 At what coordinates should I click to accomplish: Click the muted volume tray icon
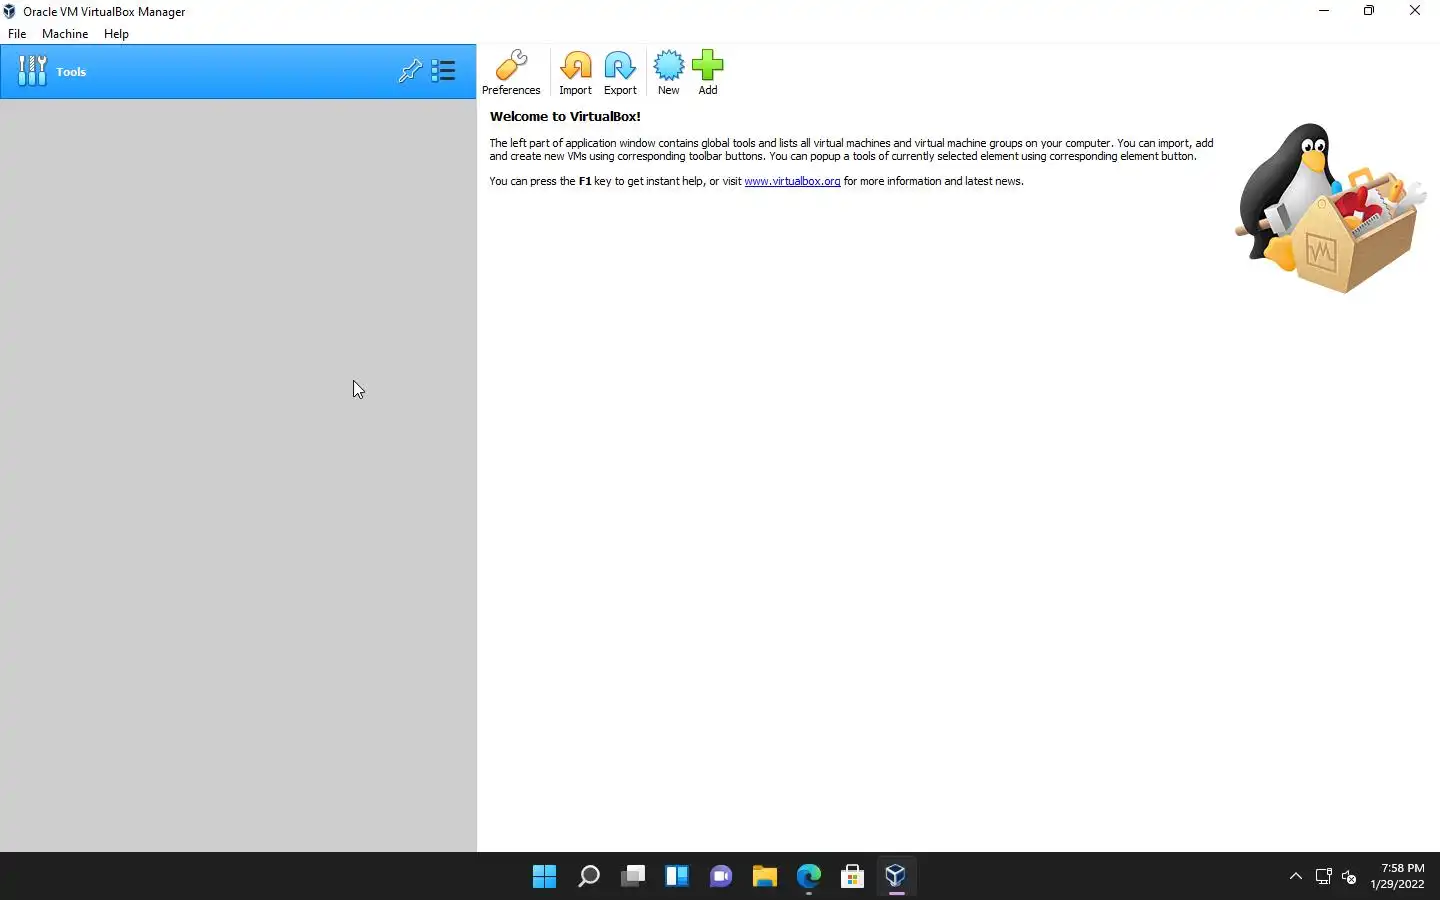point(1349,877)
